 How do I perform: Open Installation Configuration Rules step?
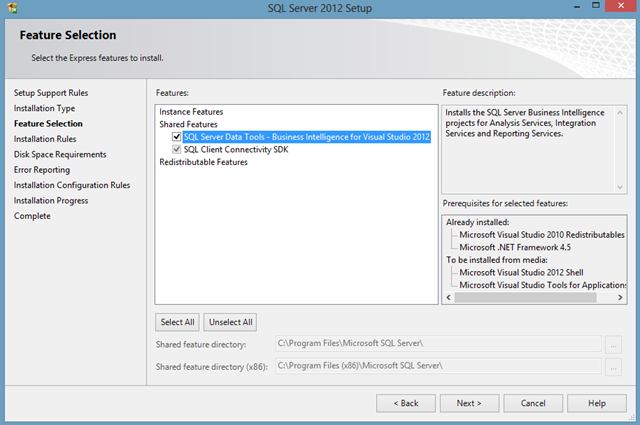point(72,185)
